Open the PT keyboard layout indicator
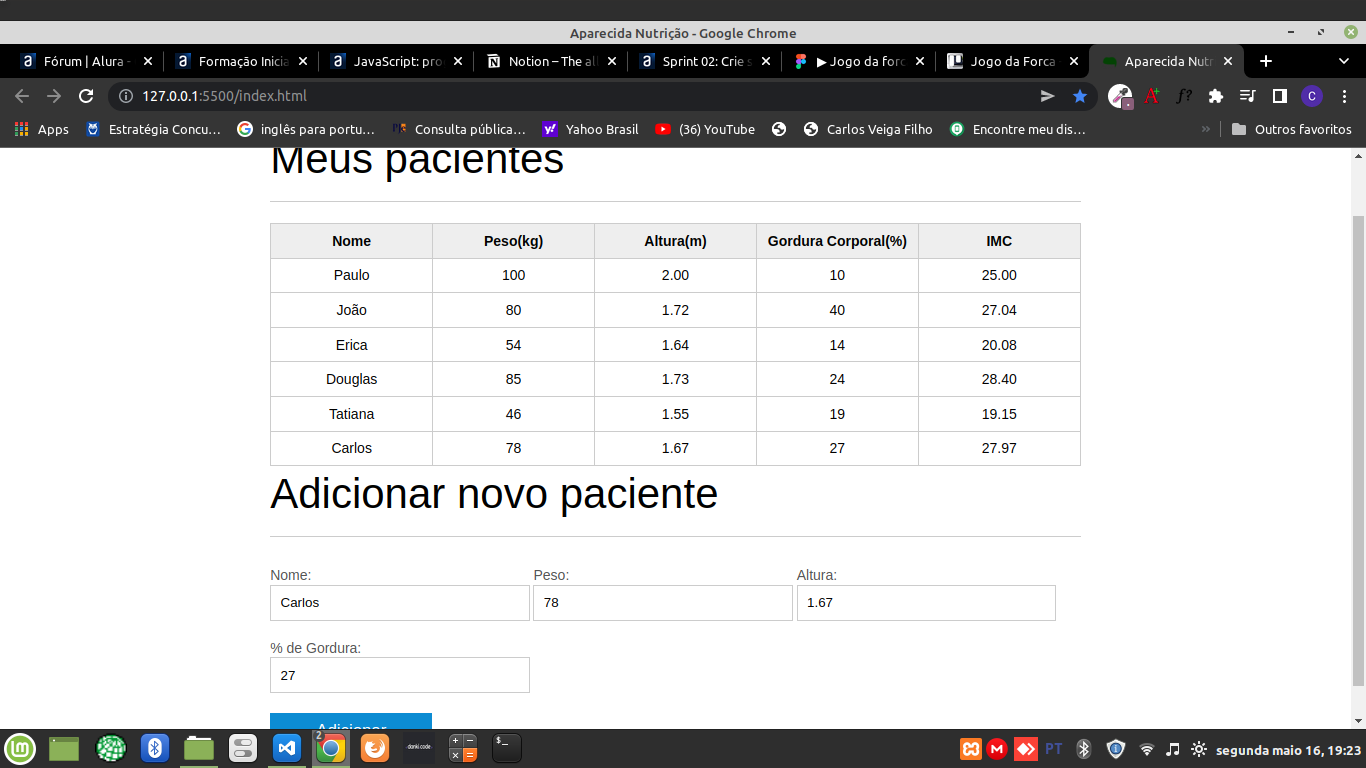 [x=1054, y=748]
